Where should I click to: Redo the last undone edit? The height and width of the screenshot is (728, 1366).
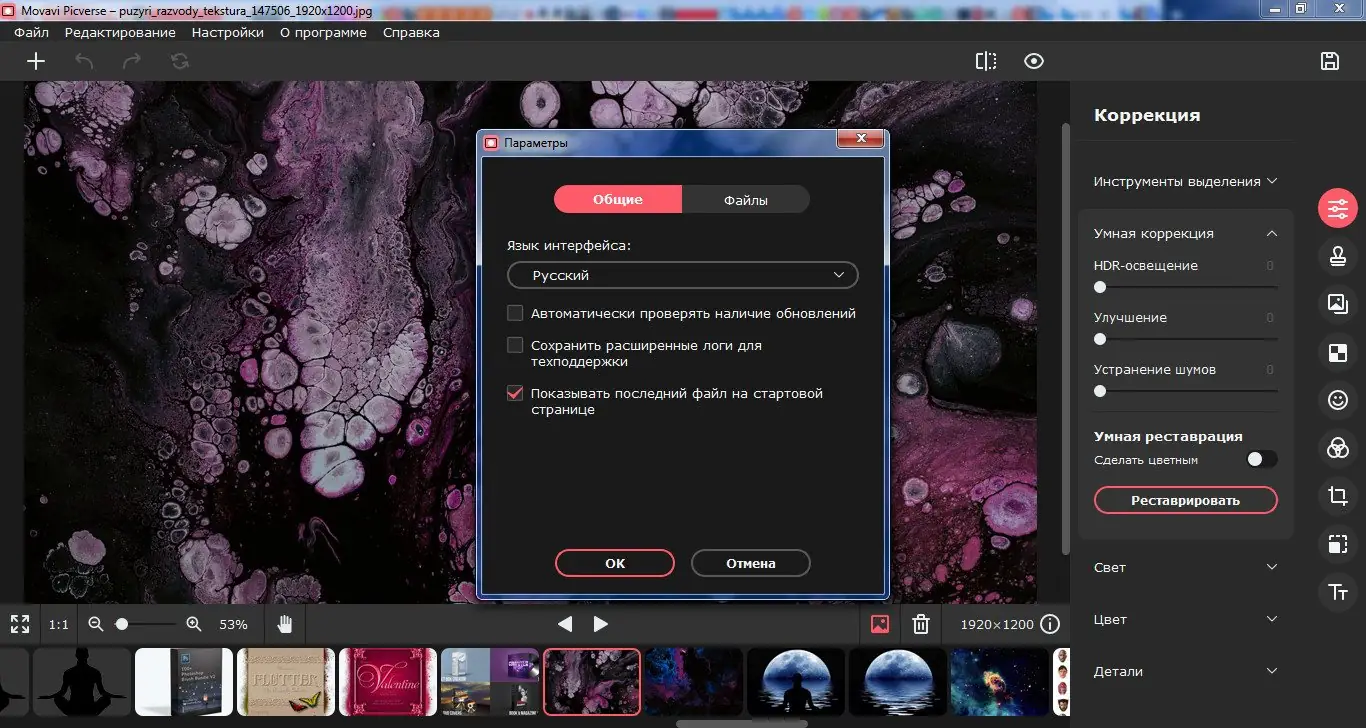tap(132, 61)
